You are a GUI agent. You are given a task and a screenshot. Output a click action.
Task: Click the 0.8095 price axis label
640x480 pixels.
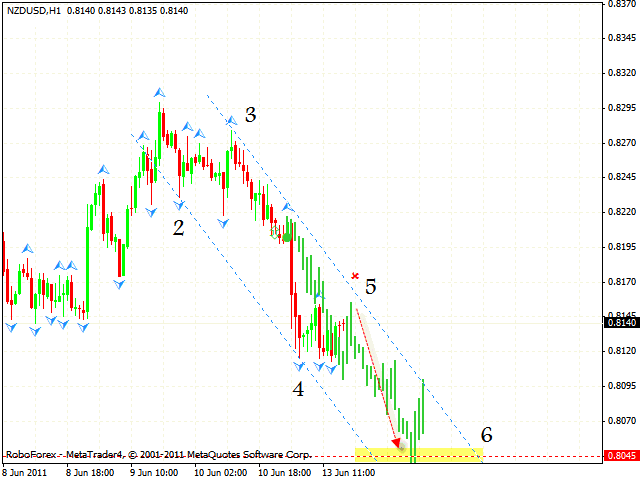(x=622, y=386)
